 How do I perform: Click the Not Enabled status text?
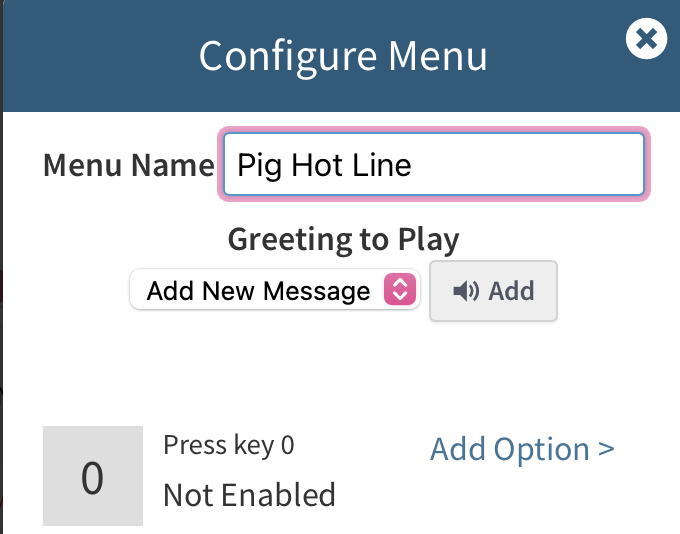pos(249,494)
